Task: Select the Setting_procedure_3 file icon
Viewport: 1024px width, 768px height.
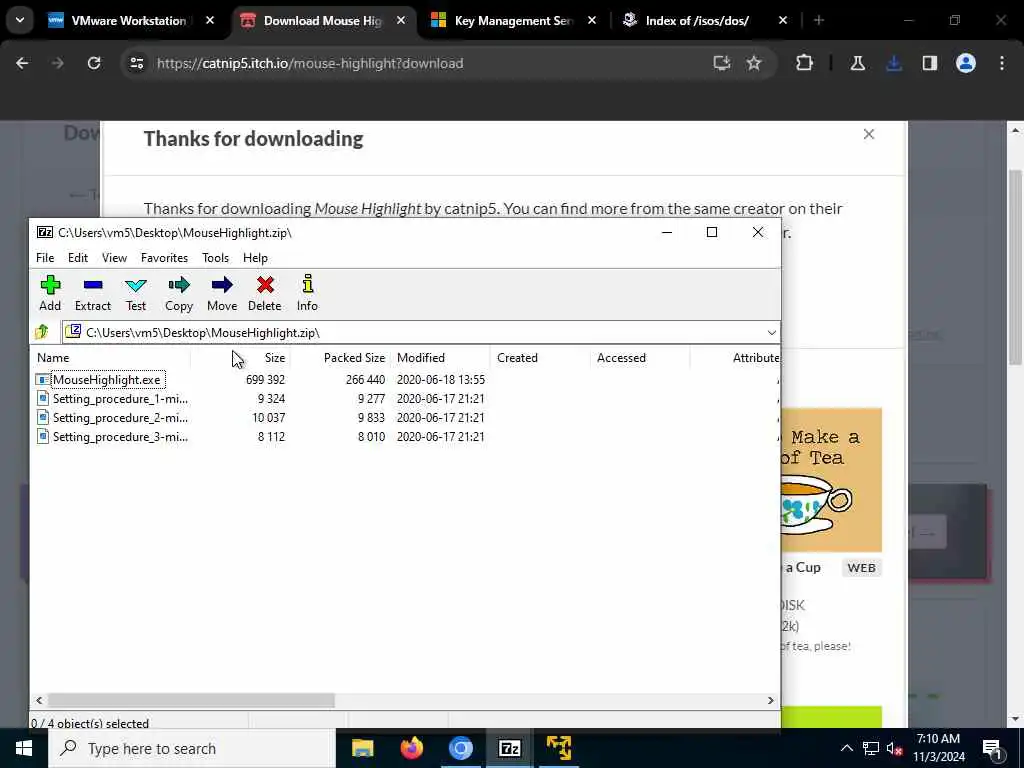Action: pyautogui.click(x=43, y=436)
